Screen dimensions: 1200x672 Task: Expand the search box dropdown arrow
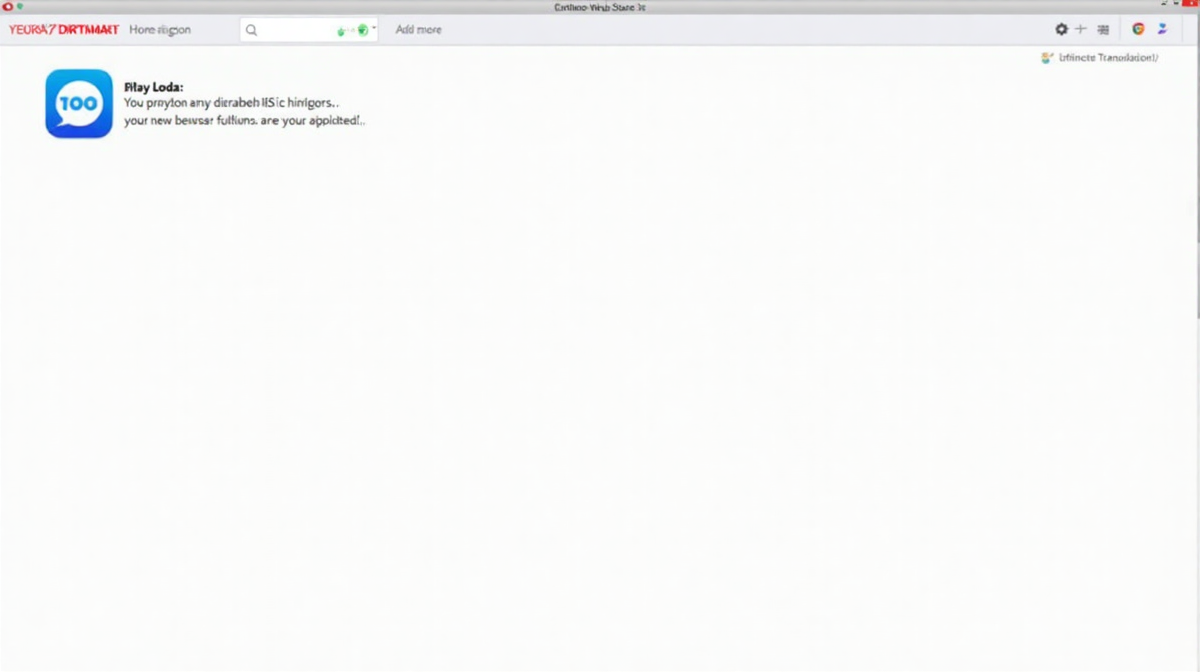(x=374, y=29)
